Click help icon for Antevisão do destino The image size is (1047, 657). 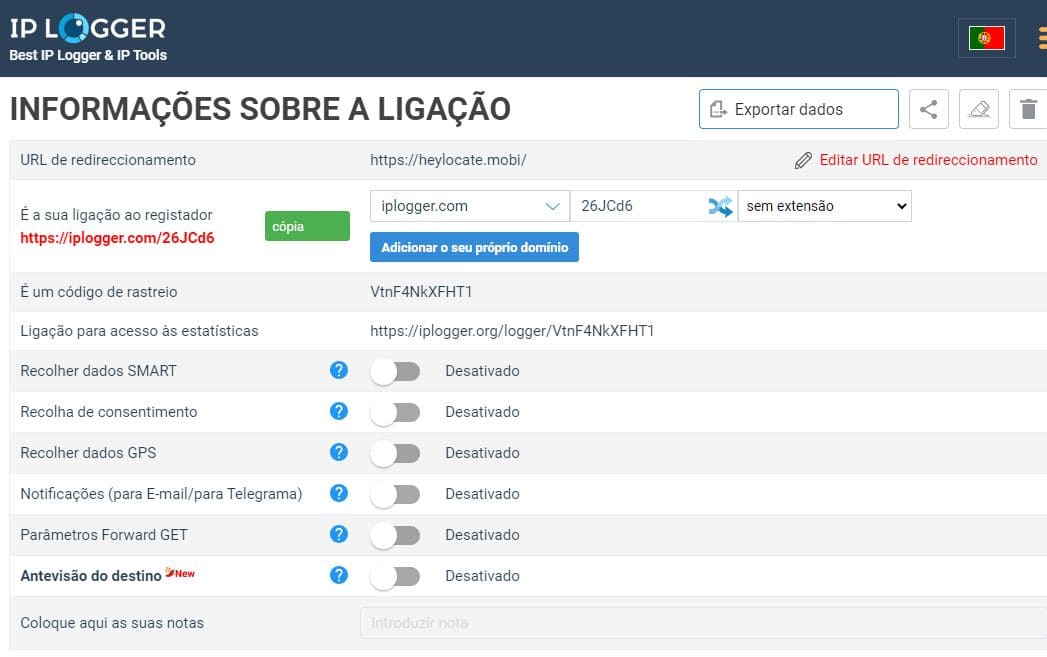(339, 576)
